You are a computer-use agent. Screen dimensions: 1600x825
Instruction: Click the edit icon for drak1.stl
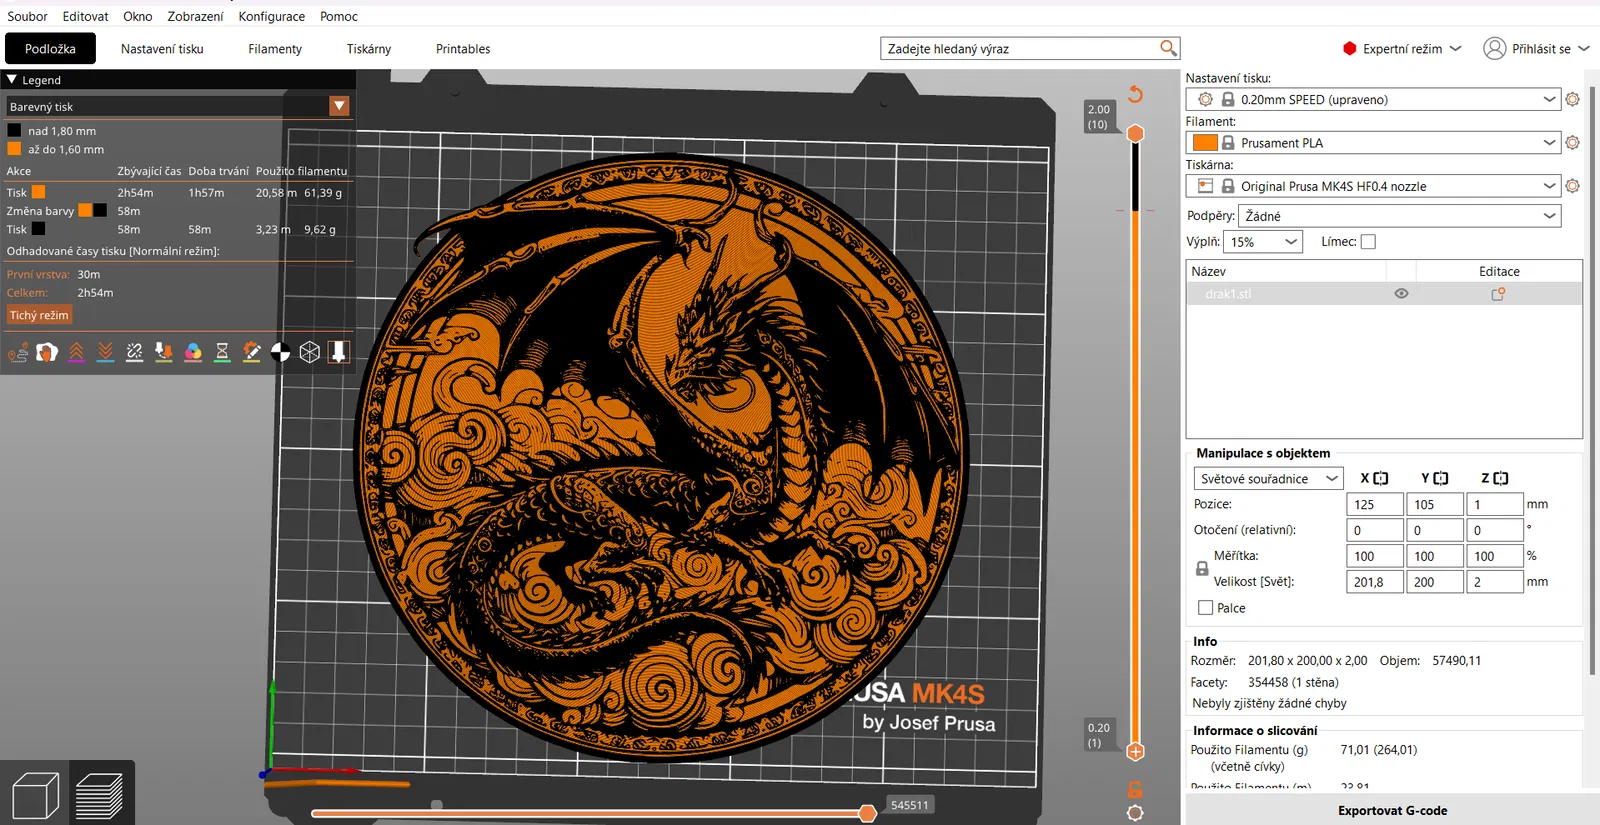[x=1498, y=294]
